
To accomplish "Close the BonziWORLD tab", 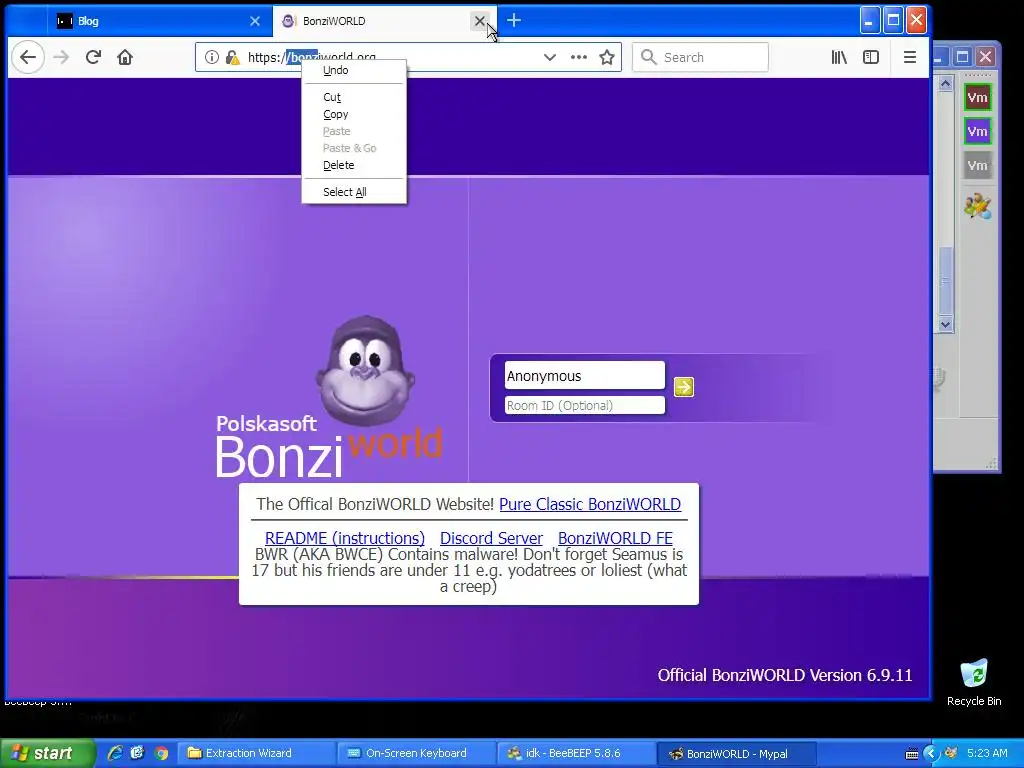I will [479, 21].
